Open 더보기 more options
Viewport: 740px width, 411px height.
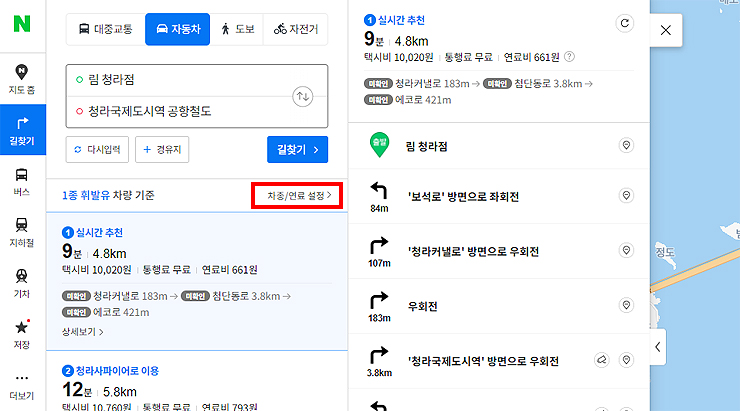tap(22, 386)
